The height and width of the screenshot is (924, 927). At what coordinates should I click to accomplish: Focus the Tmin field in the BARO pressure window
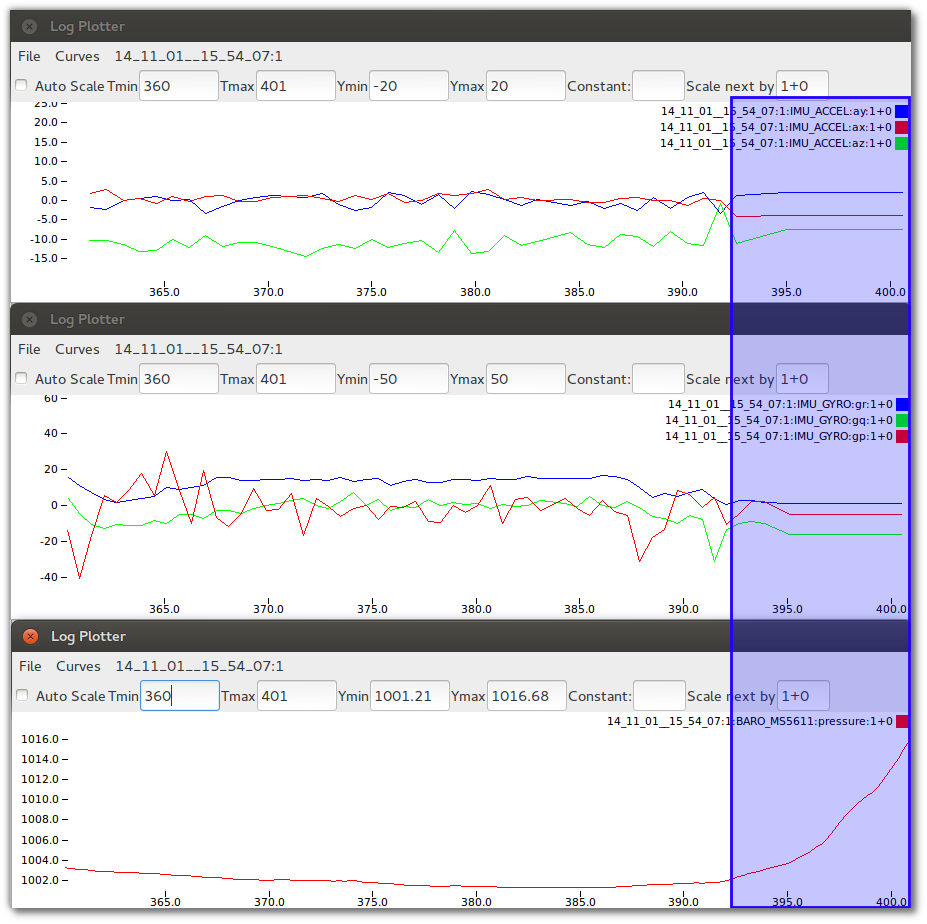(x=180, y=696)
